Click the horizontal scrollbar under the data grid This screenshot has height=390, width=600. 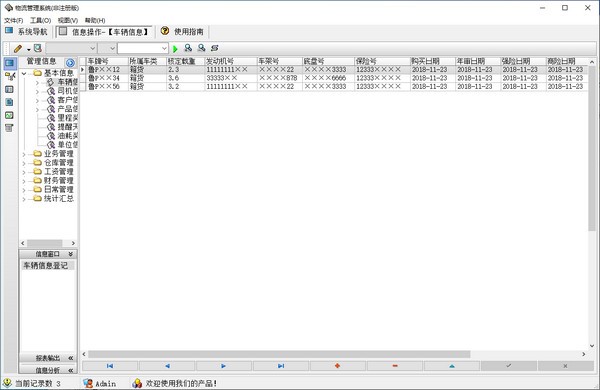(x=279, y=354)
